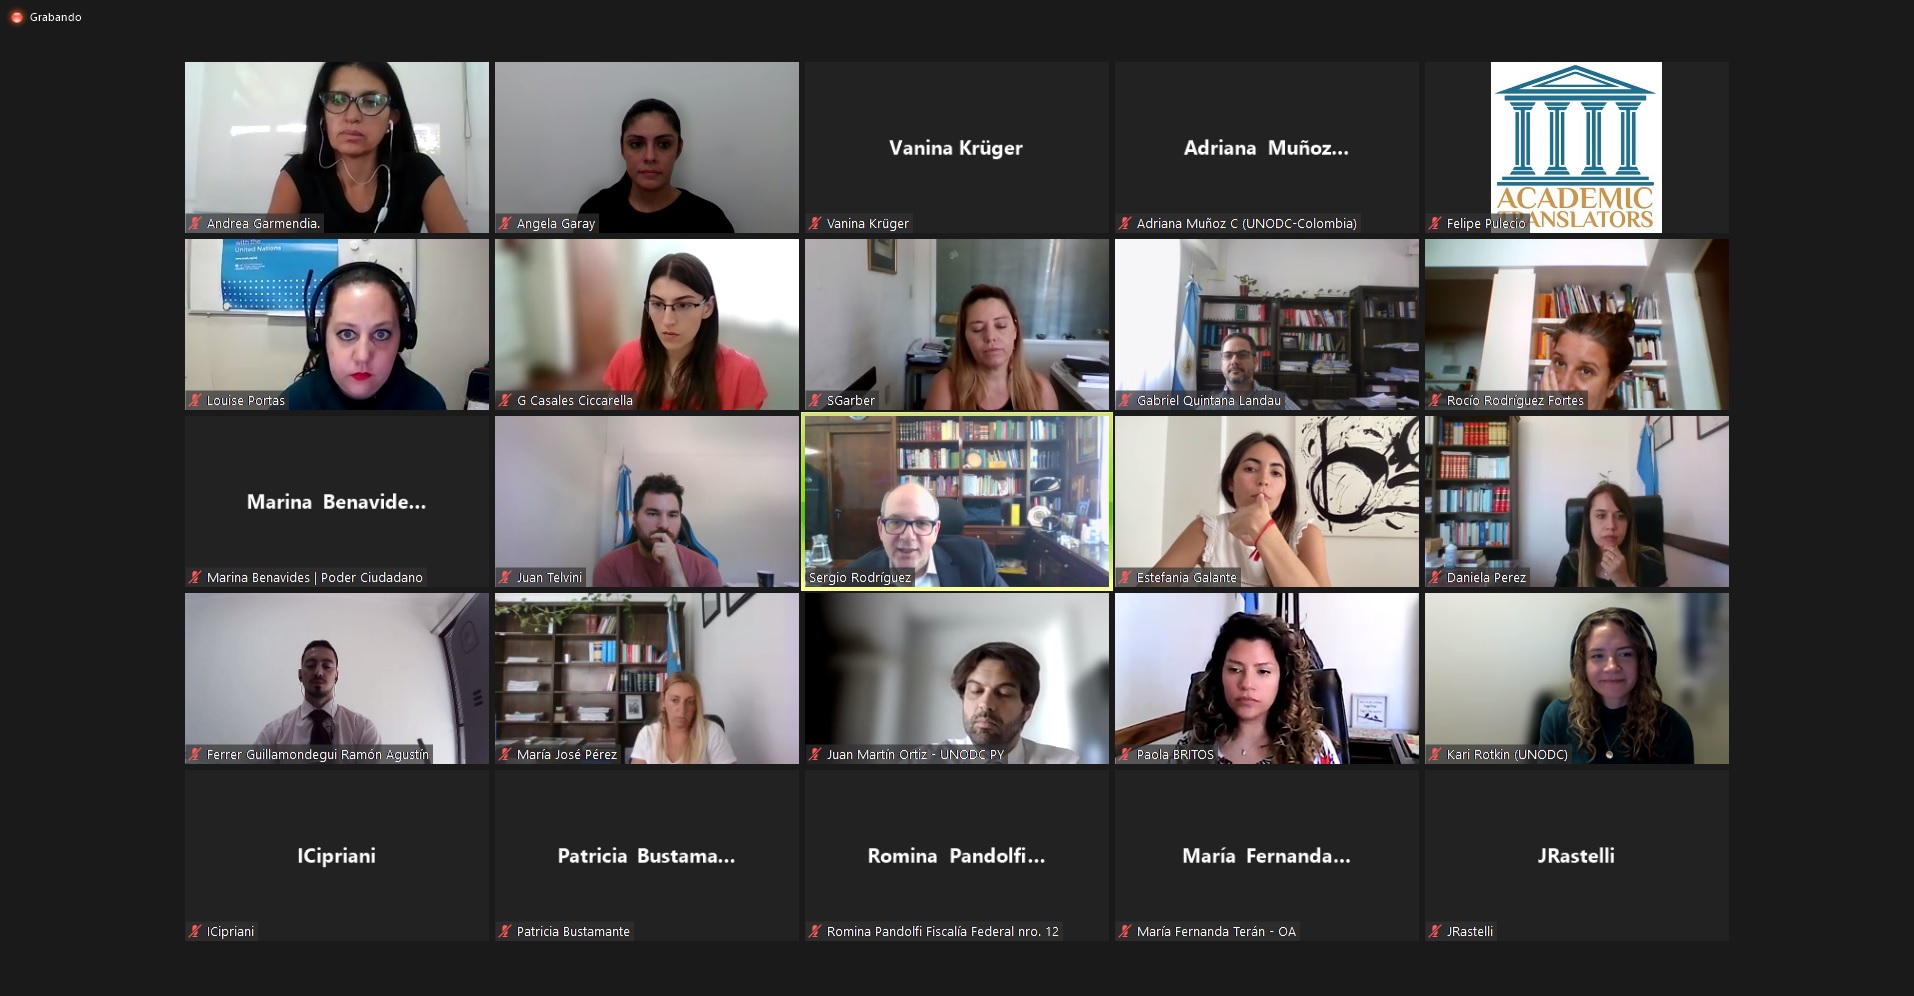Click muted mic icon beside Paola BRITOS
The height and width of the screenshot is (996, 1914).
click(1126, 755)
